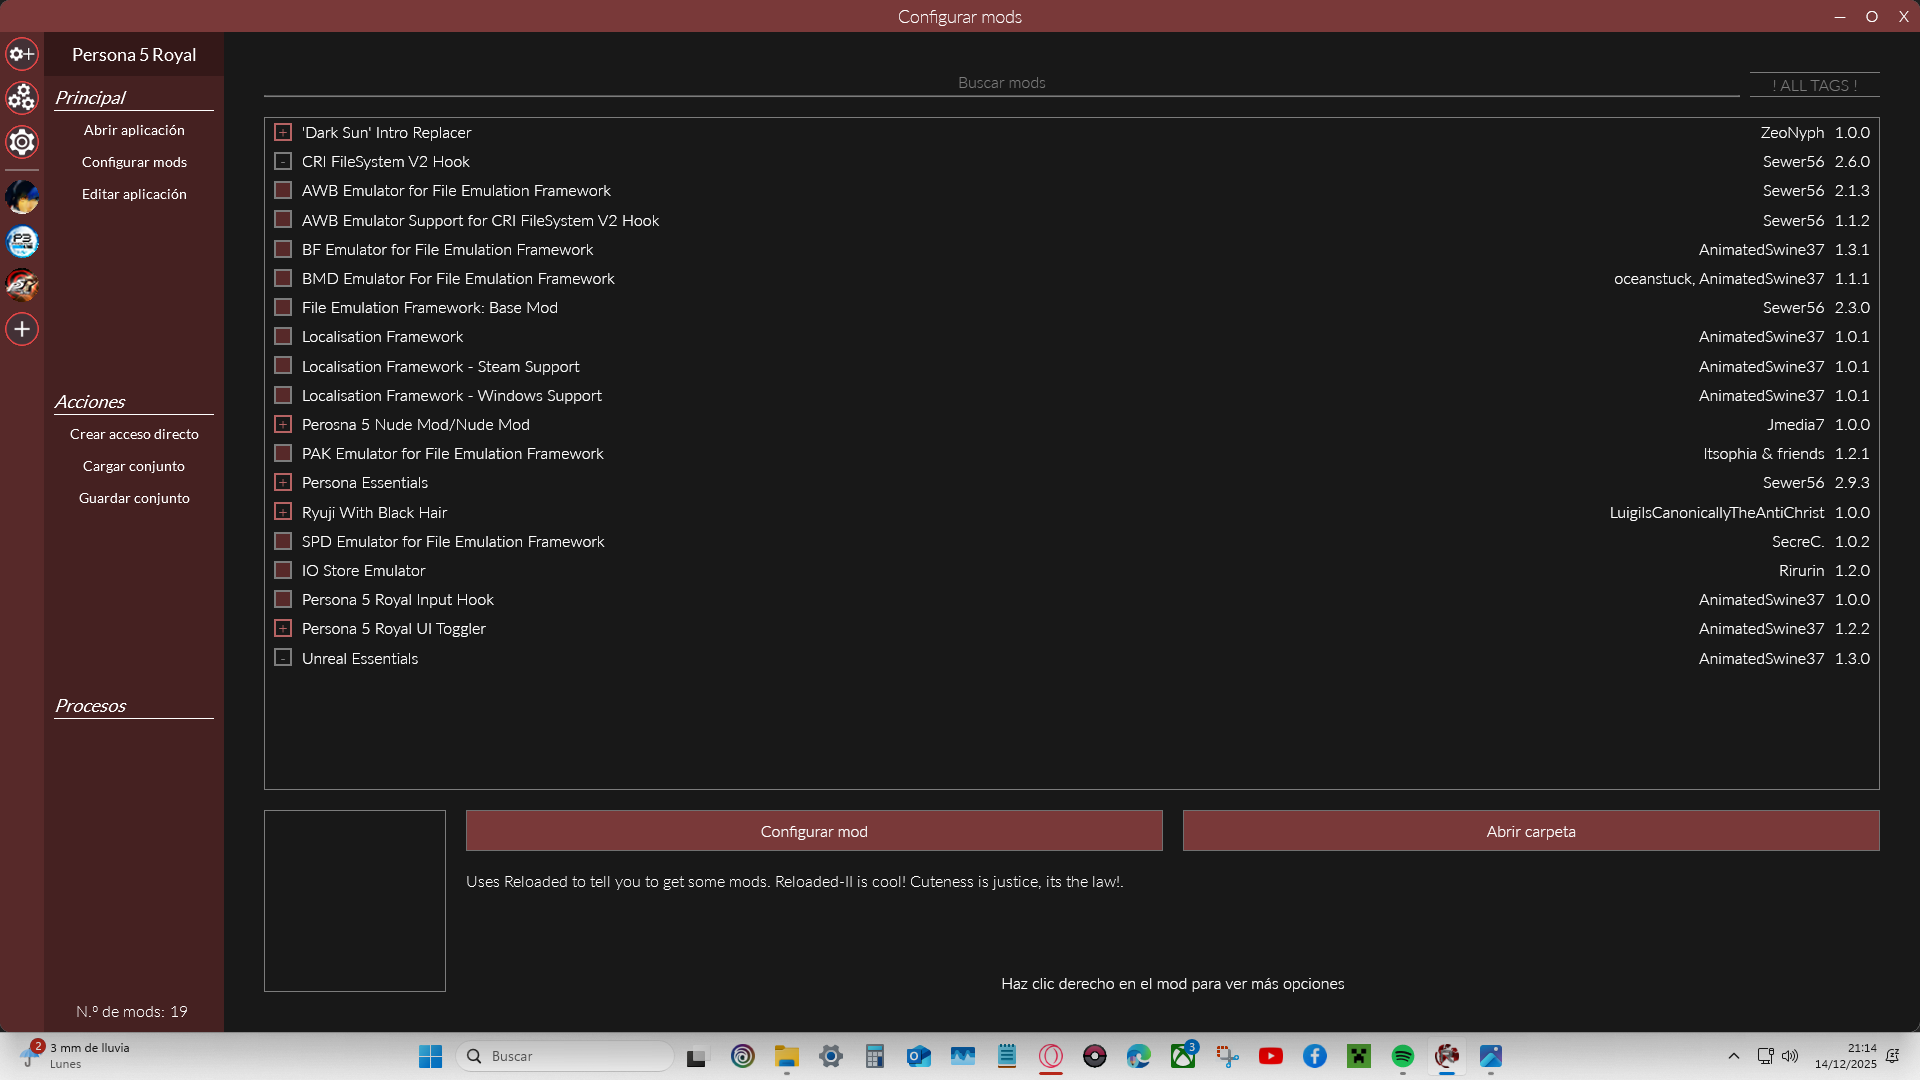Select the 'AWB Emulator Support for CRI FileSystem V2 Hook' row
This screenshot has height=1080, width=1920.
(x=1072, y=220)
